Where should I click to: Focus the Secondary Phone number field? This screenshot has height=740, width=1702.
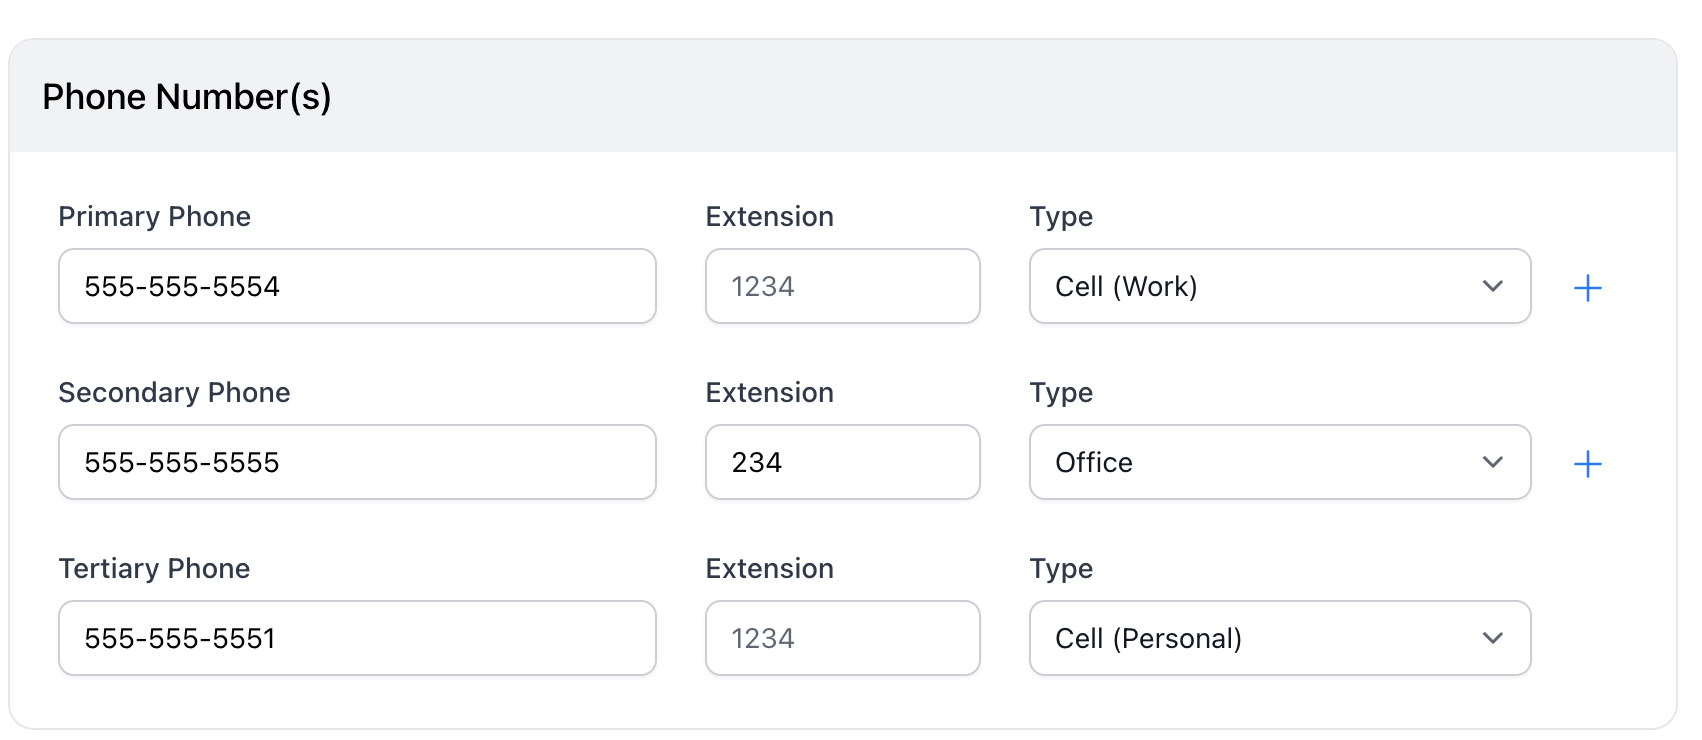(x=357, y=463)
